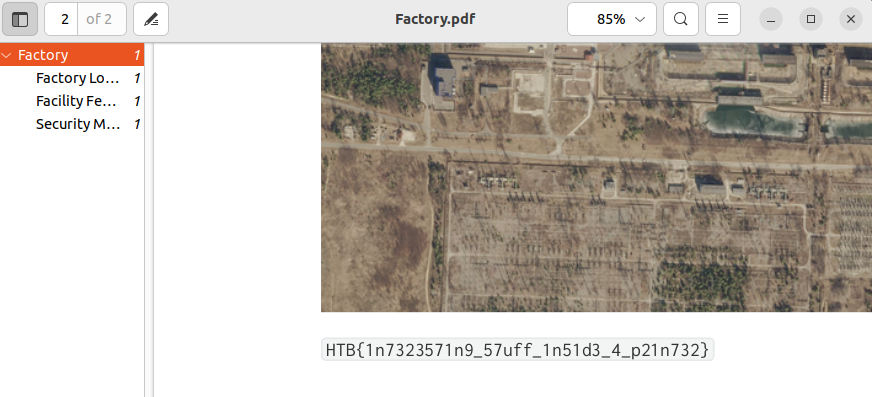
Task: Jump to the 'Security M…' outline entry
Action: [72, 124]
